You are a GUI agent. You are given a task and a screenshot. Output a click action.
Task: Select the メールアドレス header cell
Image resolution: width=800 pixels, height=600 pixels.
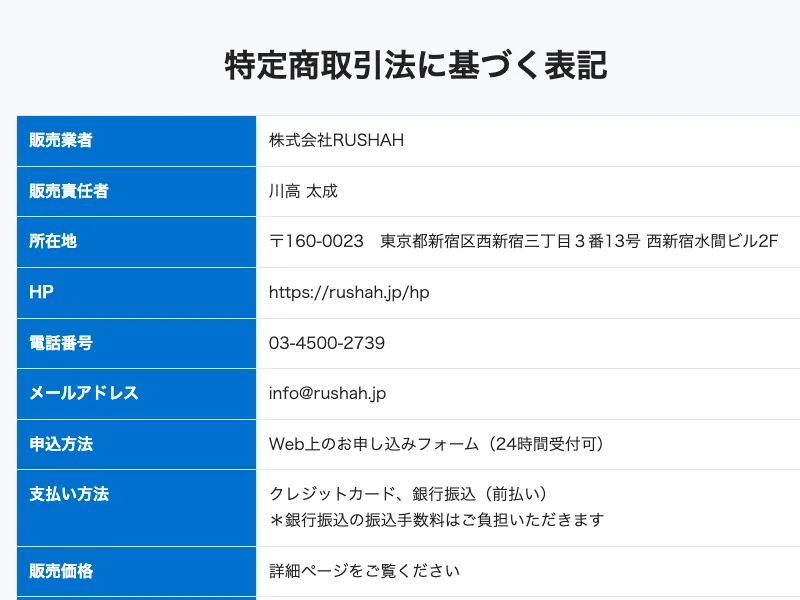(136, 394)
